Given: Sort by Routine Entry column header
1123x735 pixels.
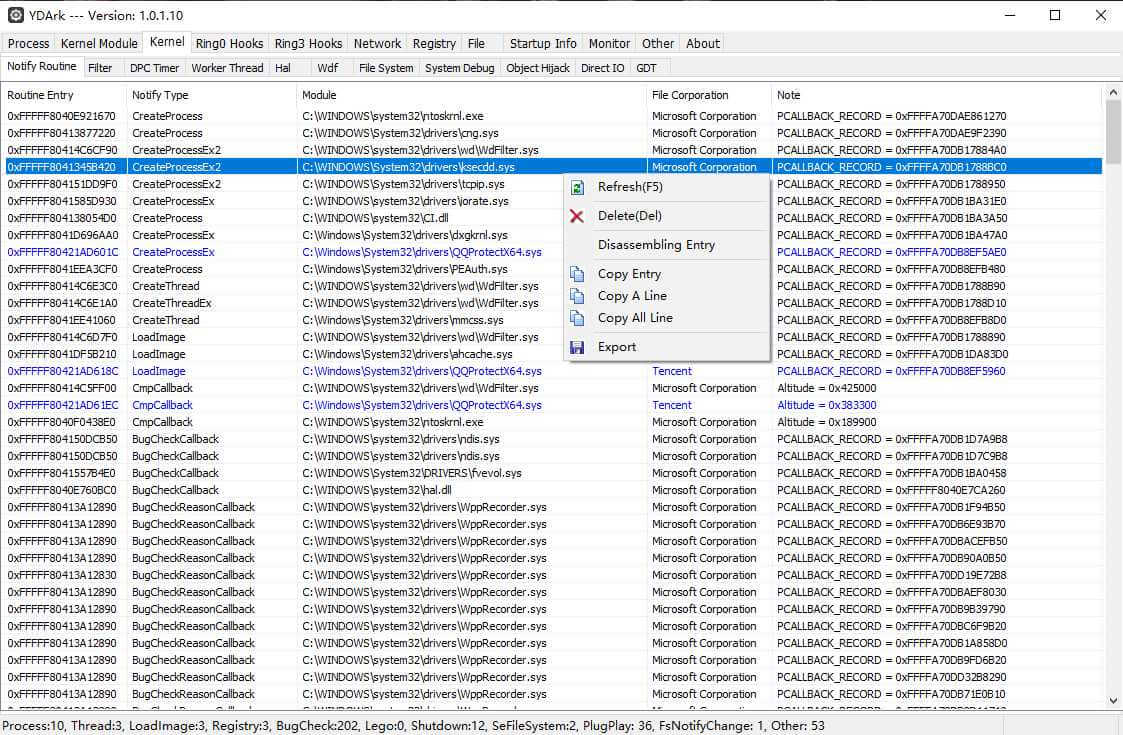Looking at the screenshot, I should click(x=64, y=95).
